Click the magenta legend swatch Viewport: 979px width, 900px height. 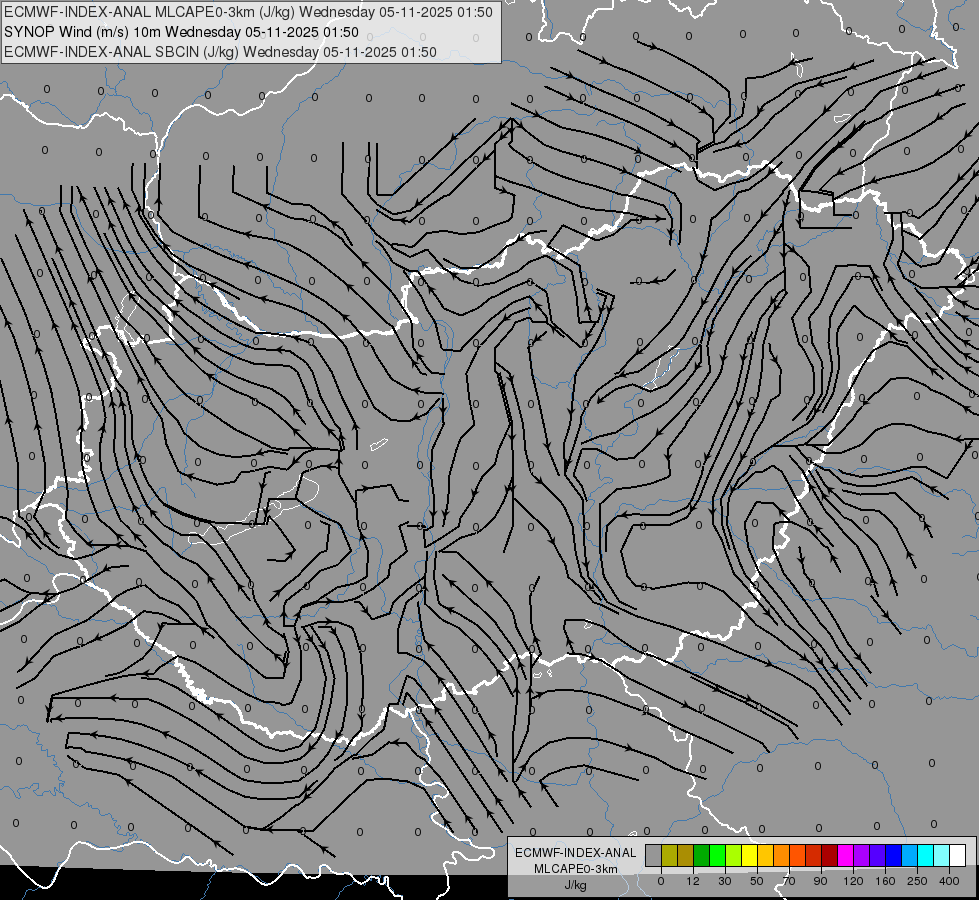pyautogui.click(x=845, y=856)
